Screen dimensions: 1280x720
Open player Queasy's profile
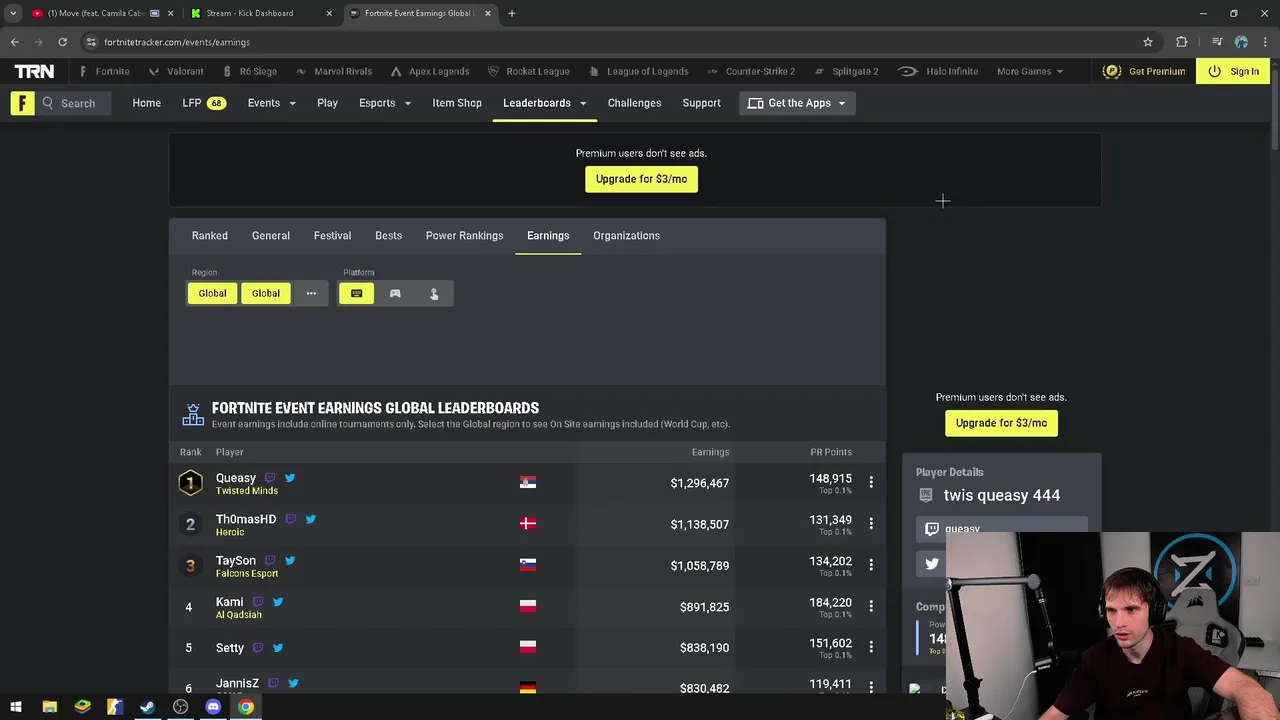236,478
